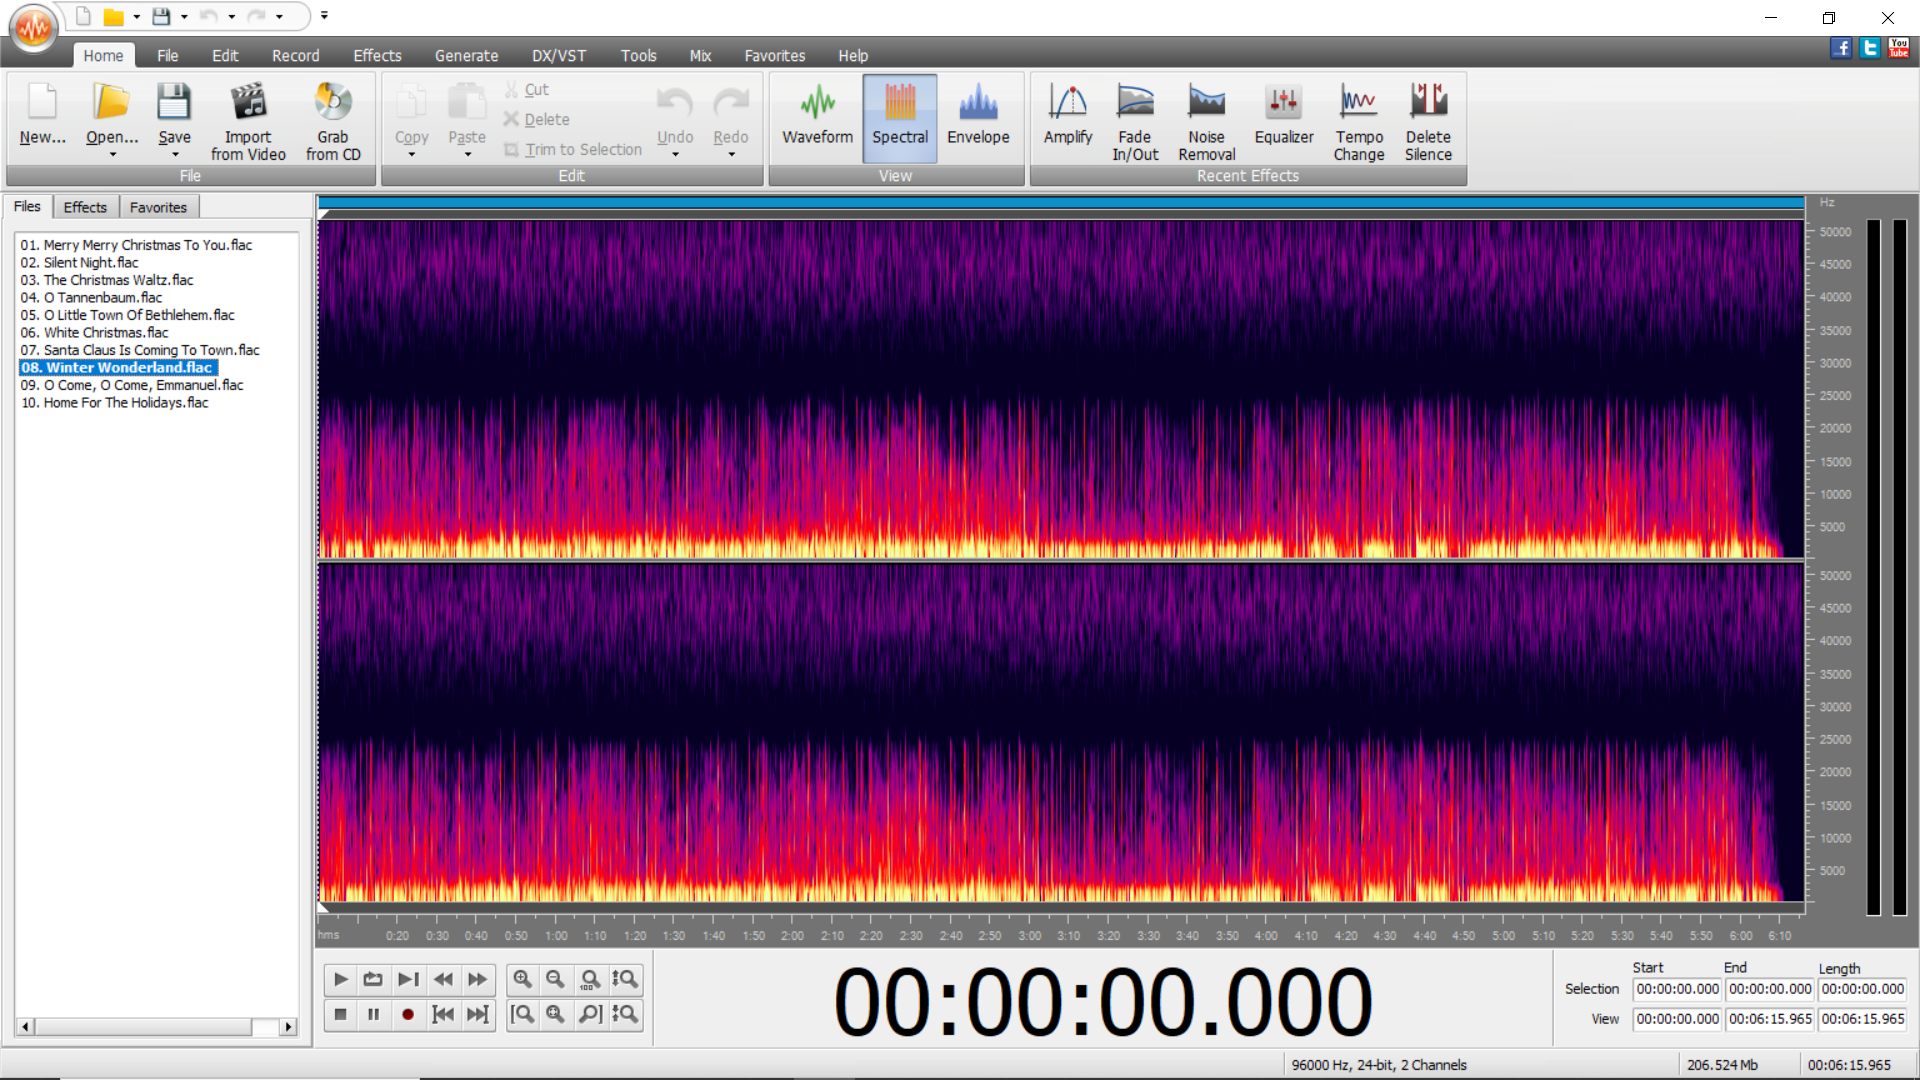1920x1080 pixels.
Task: Expand the Open button dropdown arrow
Action: 112,155
